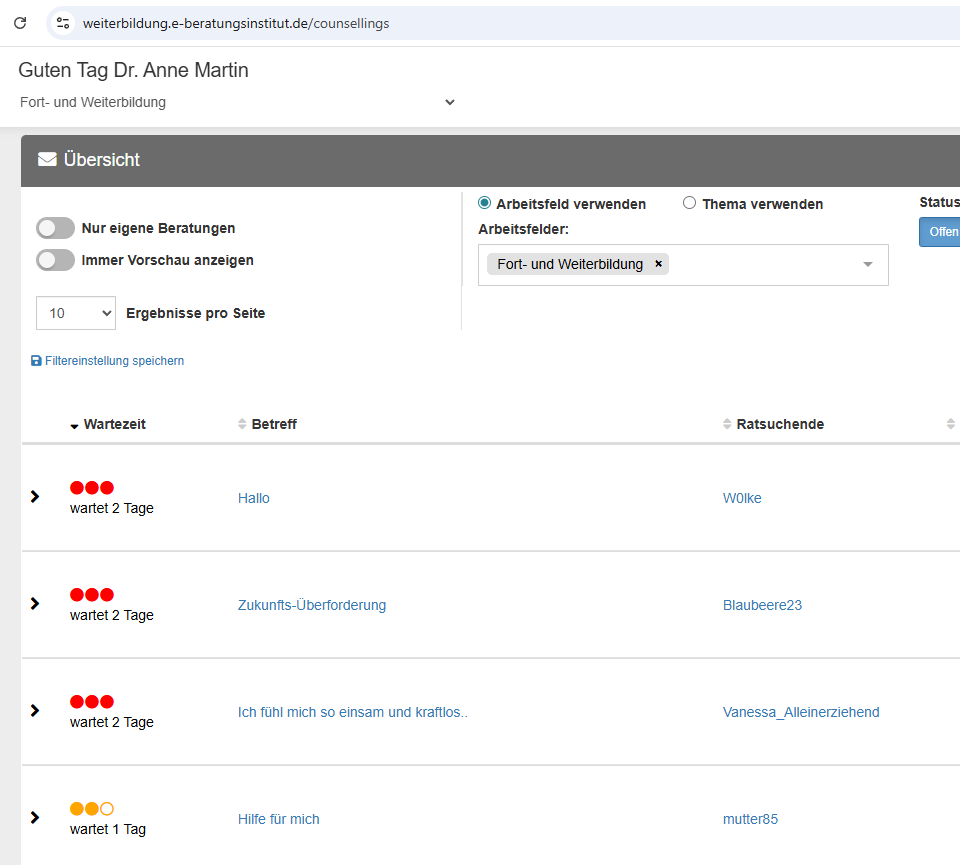Click the red waiting dots for Vanessa_Alleinerziehend row

click(92, 702)
